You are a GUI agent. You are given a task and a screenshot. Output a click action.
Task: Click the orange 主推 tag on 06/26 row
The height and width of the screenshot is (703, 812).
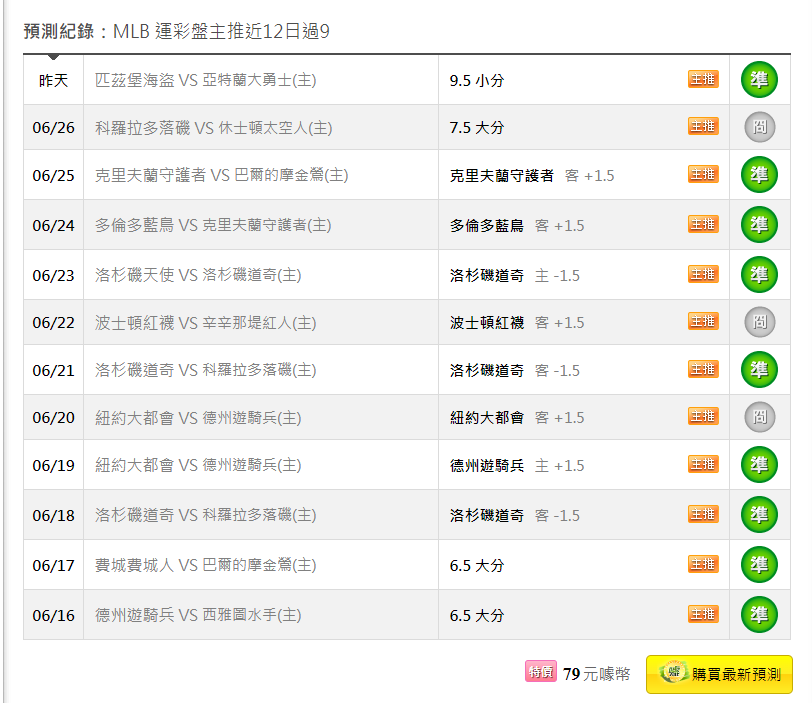click(x=703, y=126)
